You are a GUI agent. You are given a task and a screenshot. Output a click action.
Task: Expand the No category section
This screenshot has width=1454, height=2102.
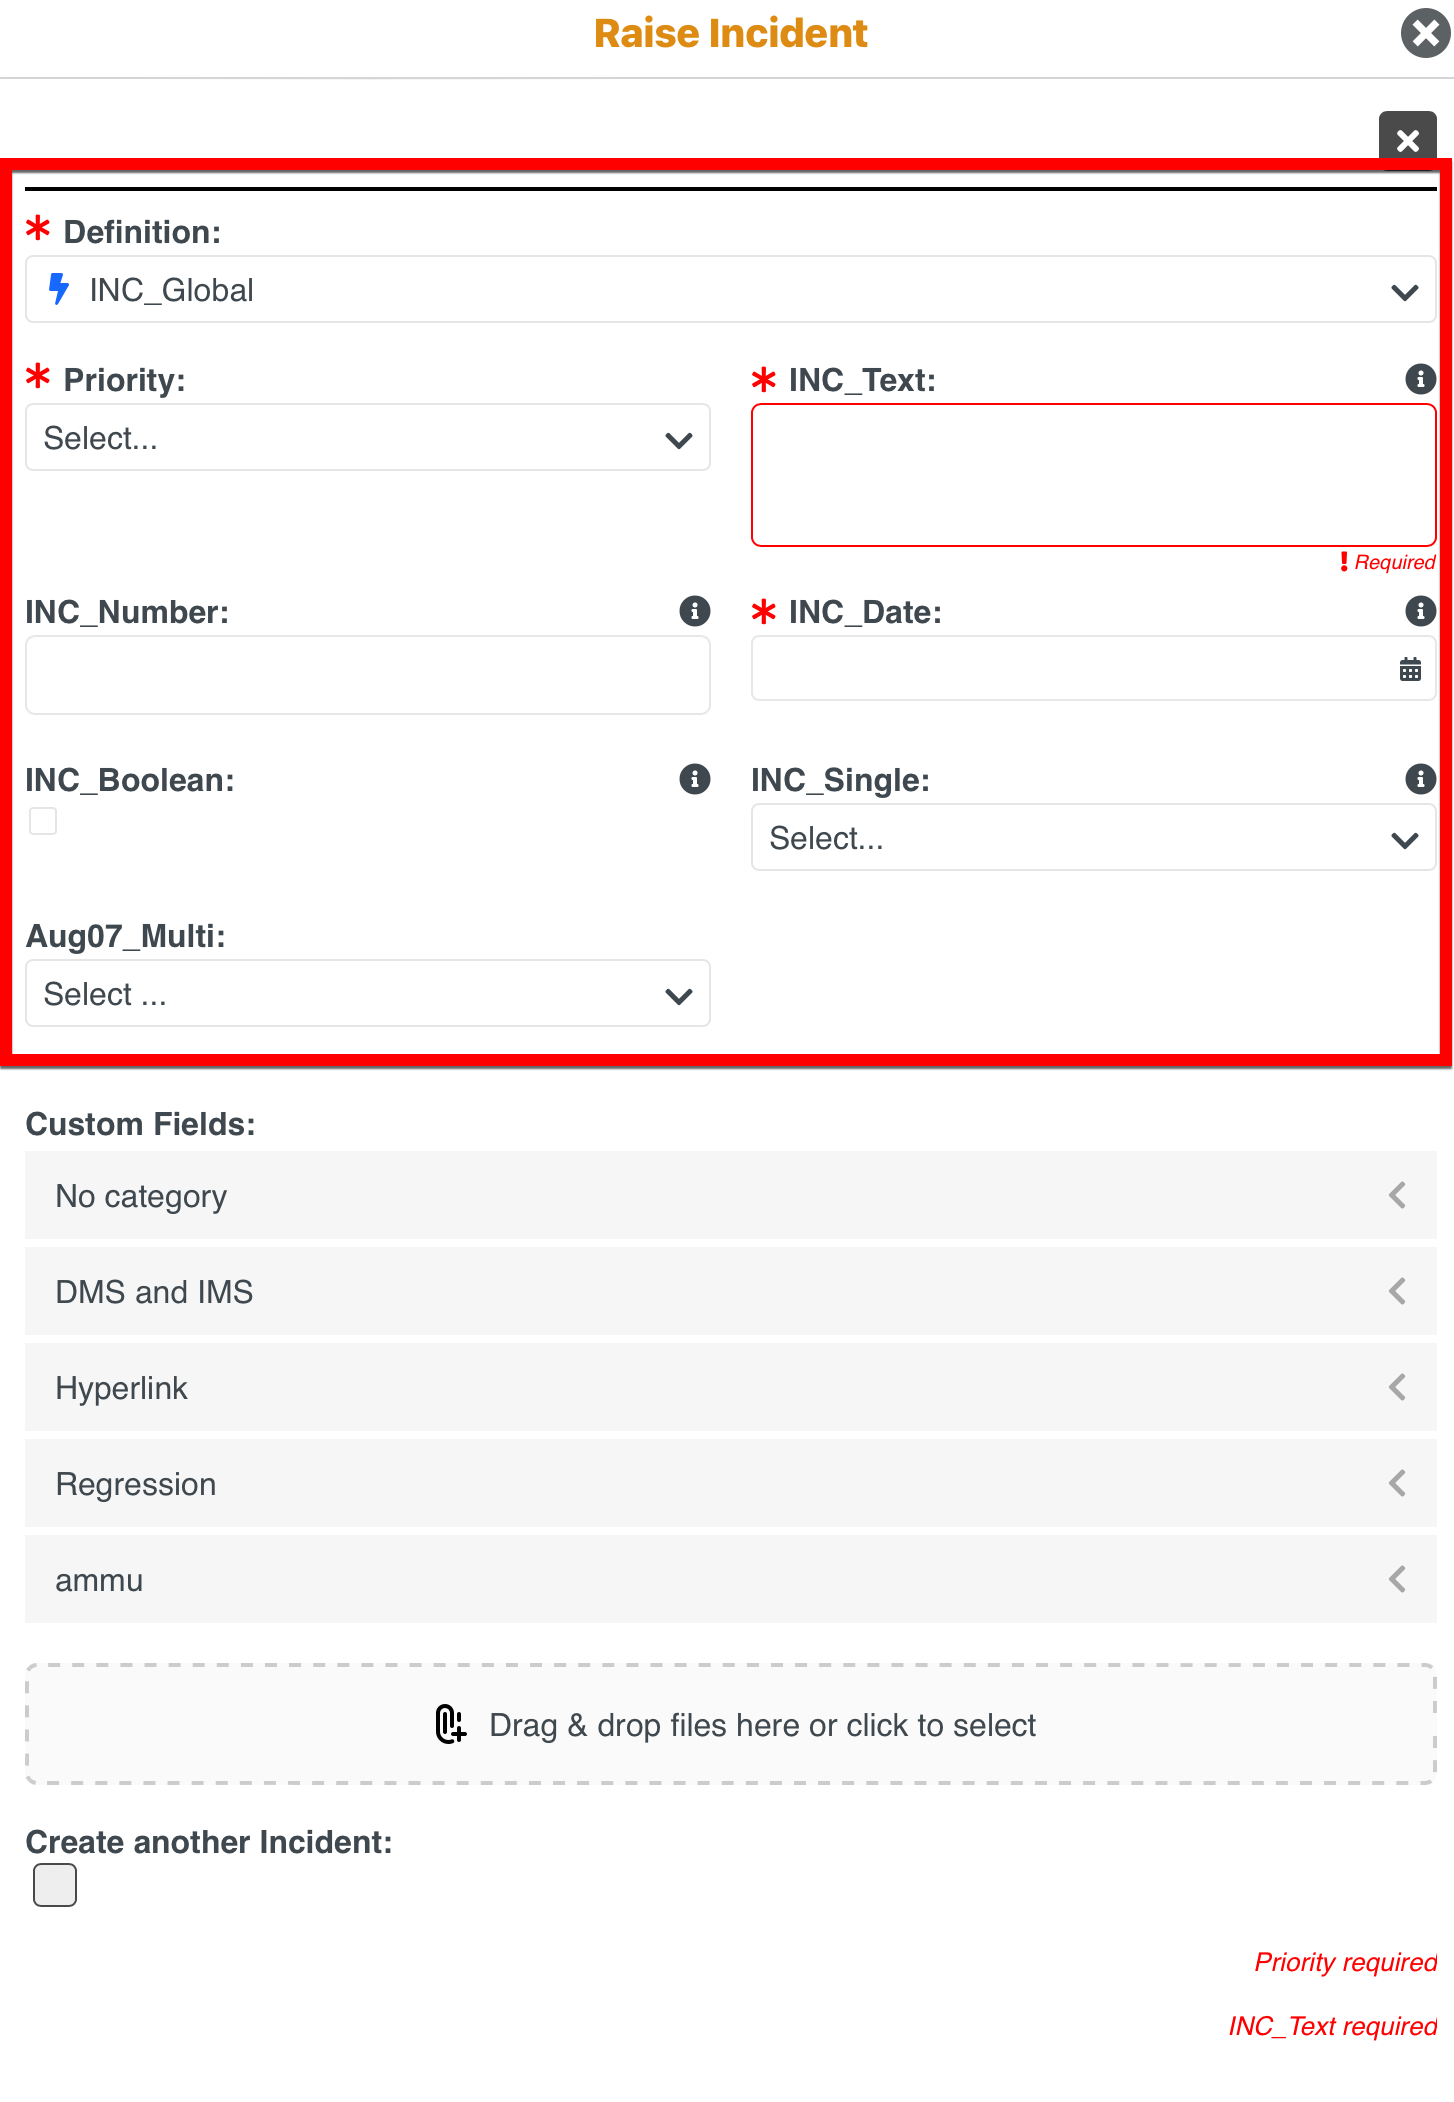730,1196
